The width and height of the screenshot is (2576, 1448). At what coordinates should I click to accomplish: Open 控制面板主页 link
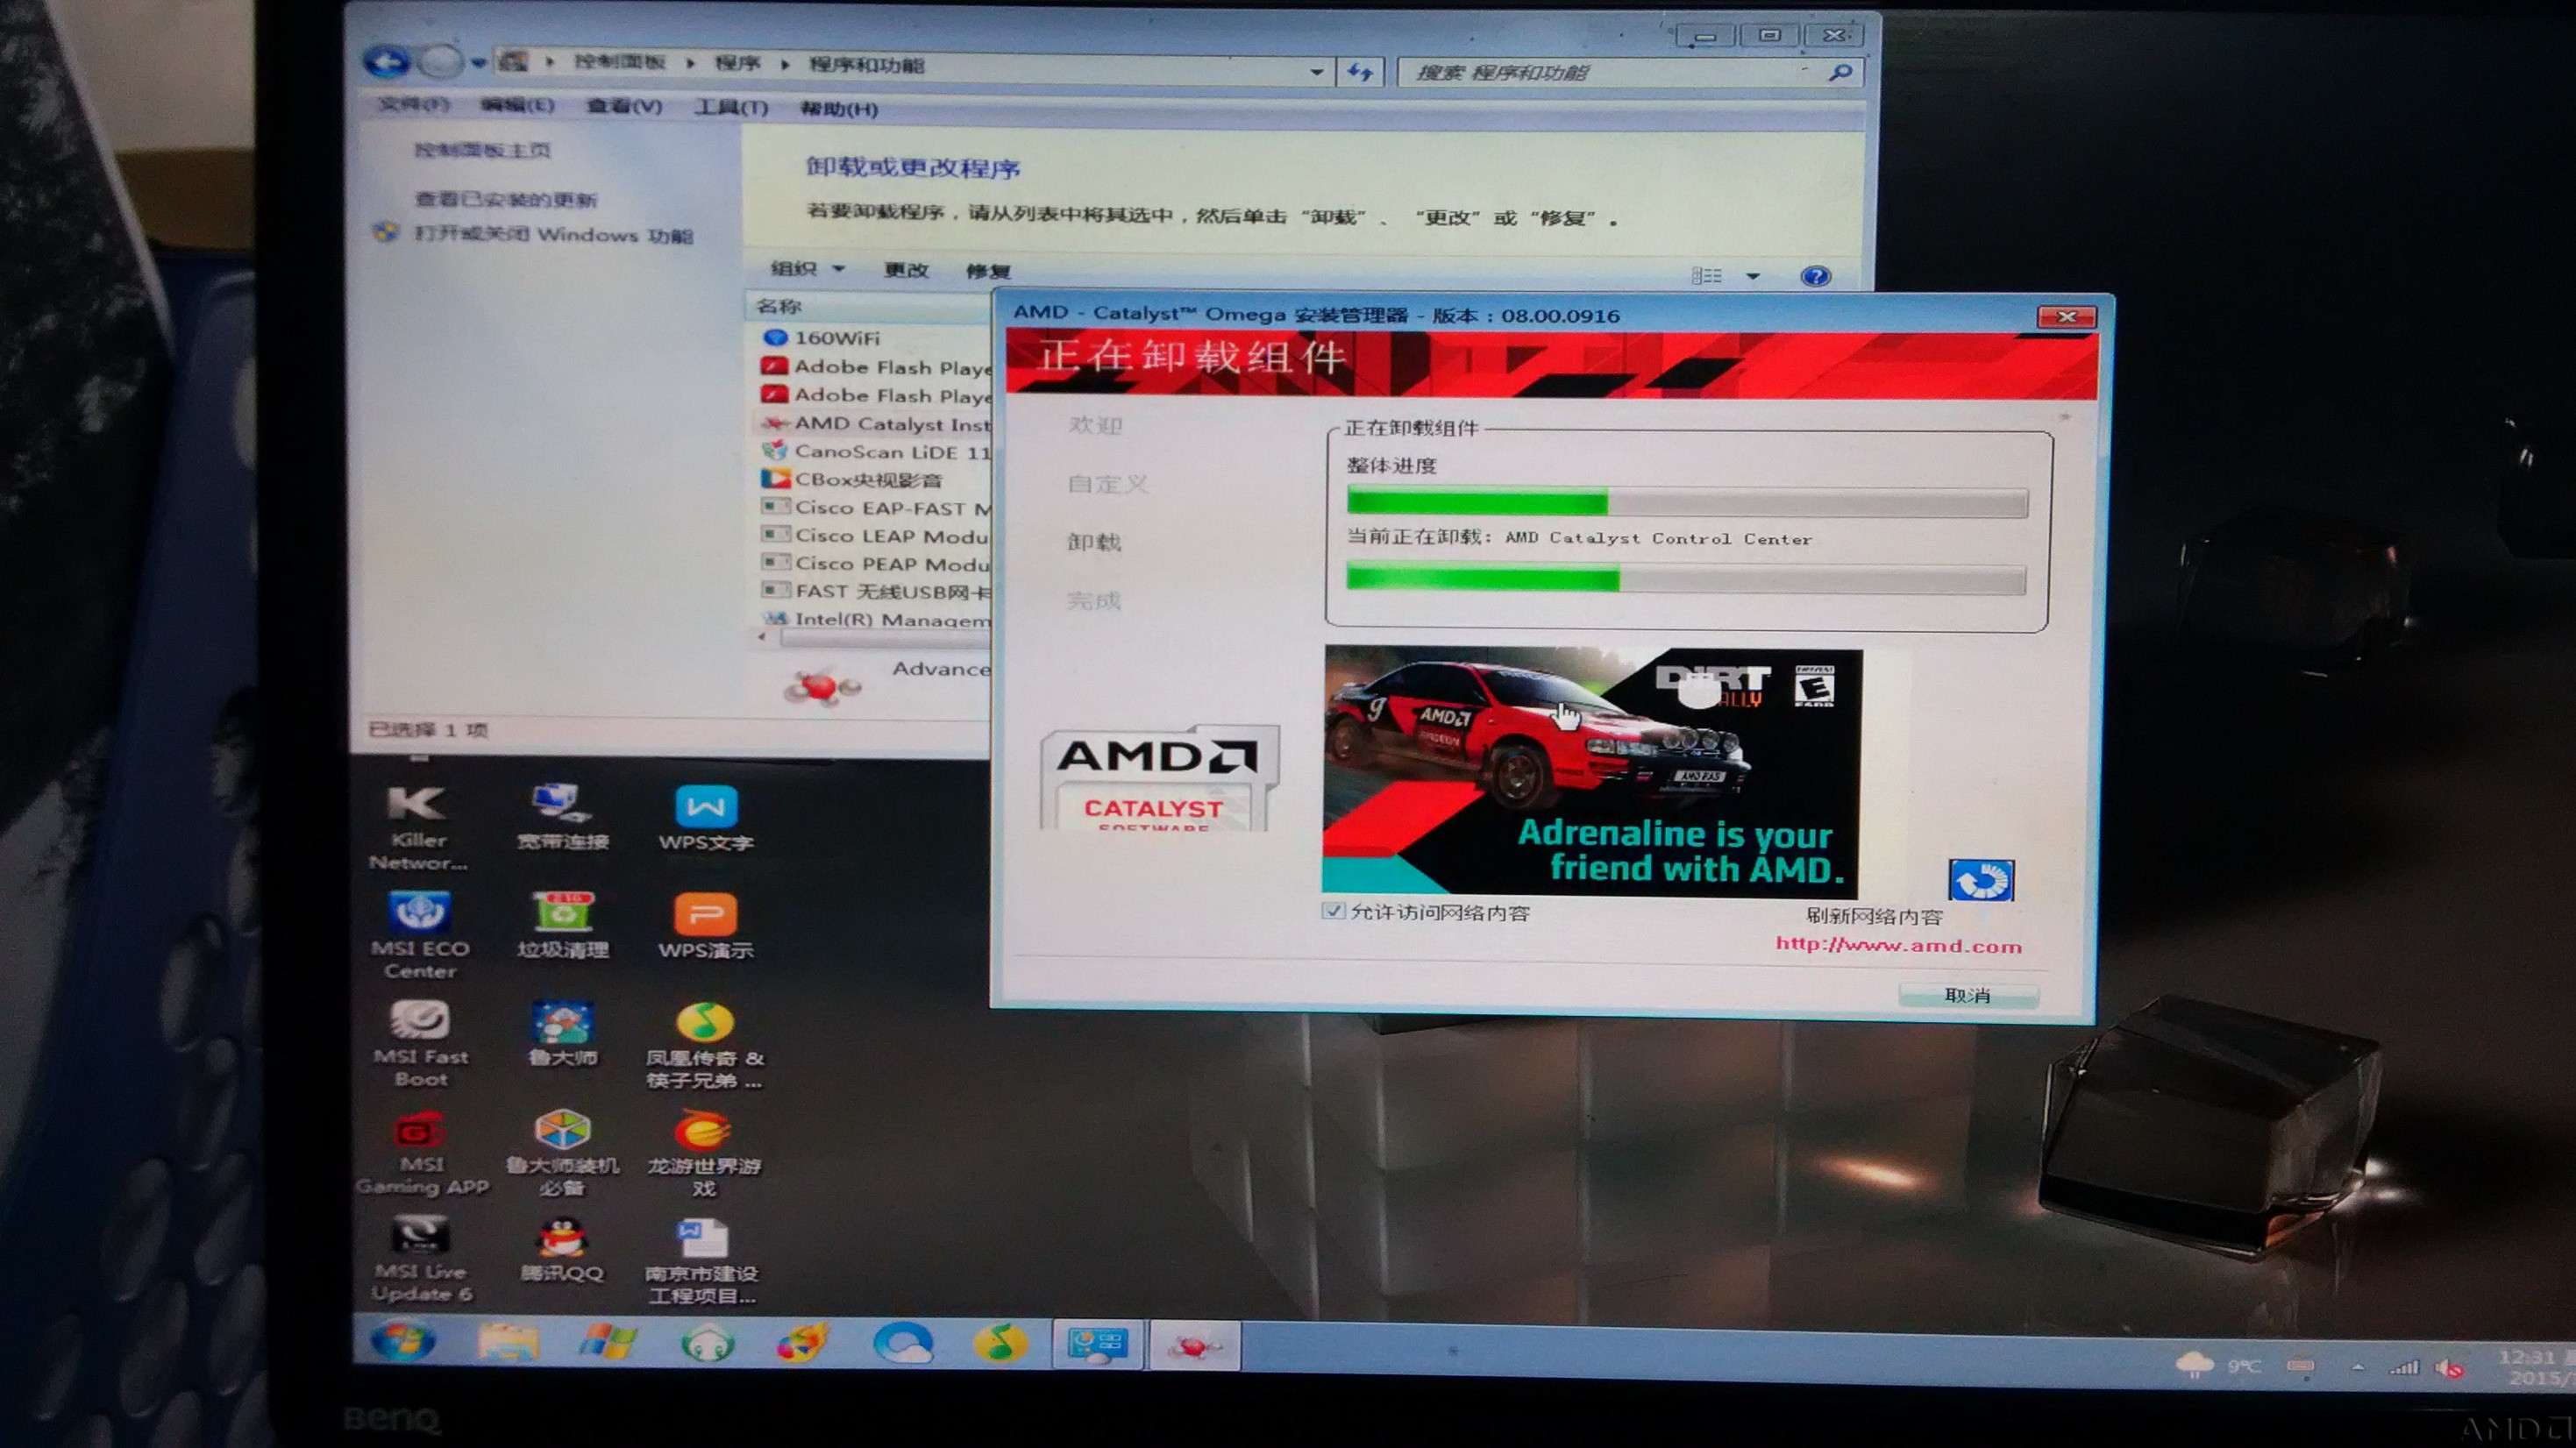(482, 150)
